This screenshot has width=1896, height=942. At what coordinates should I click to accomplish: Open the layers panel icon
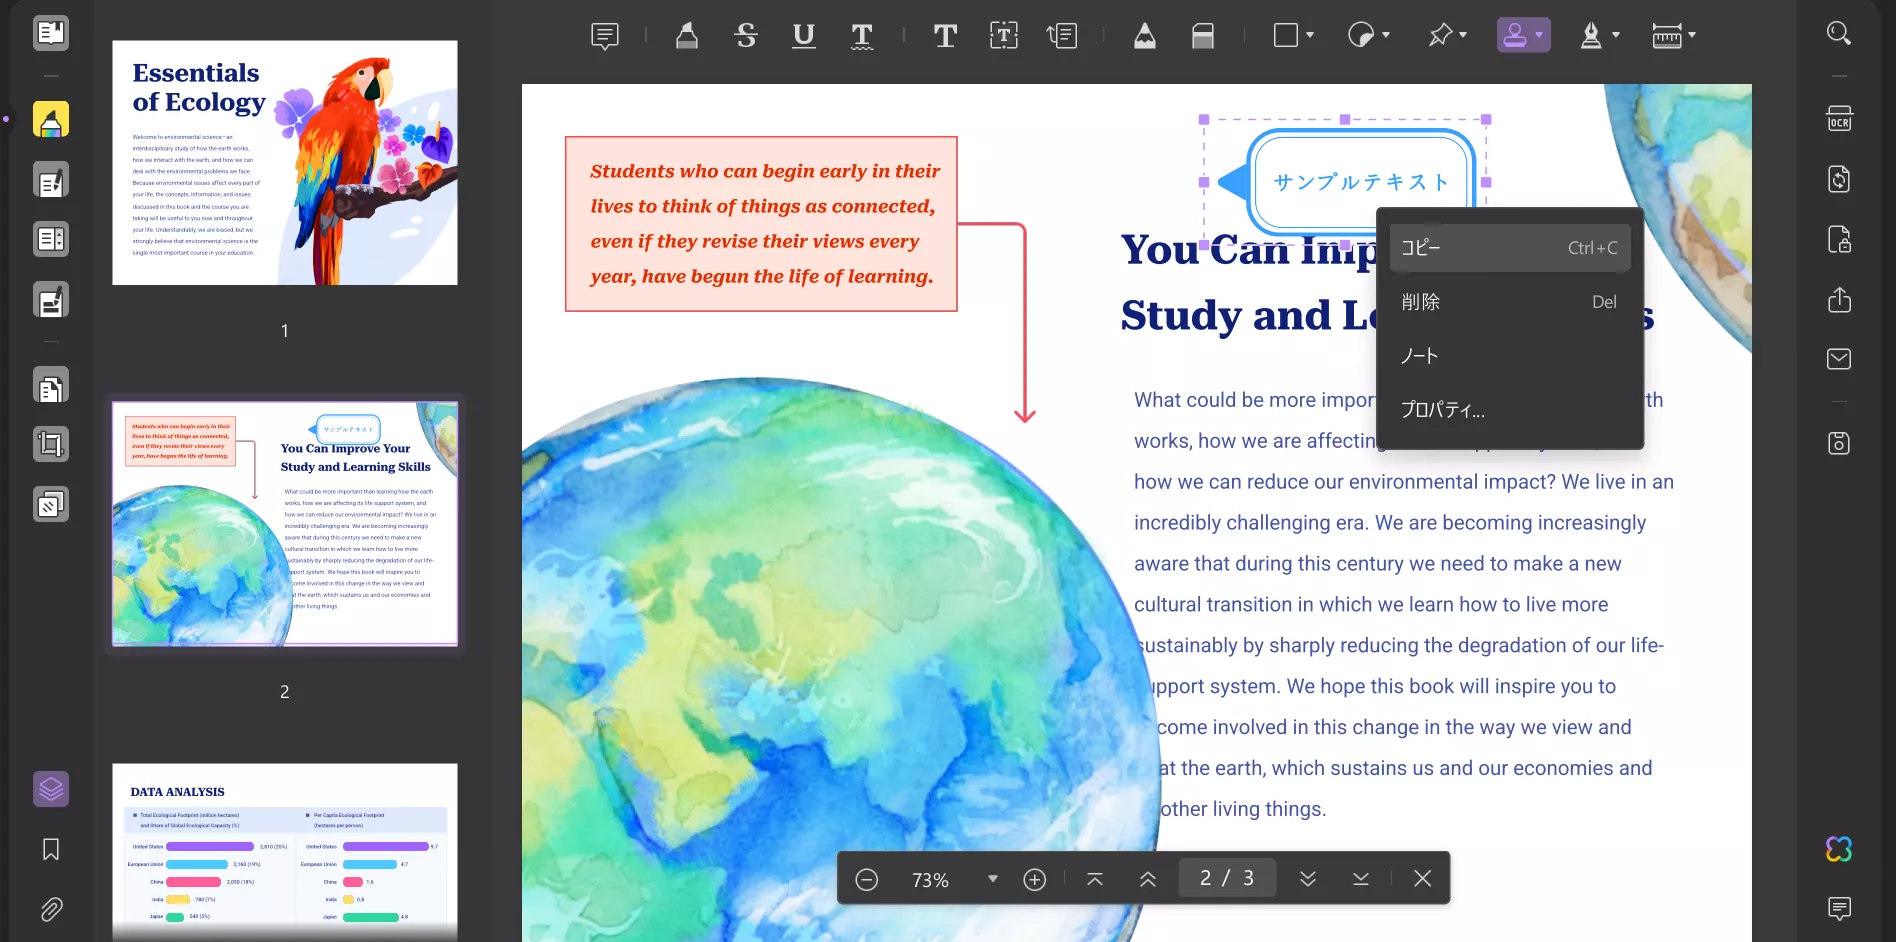(51, 790)
